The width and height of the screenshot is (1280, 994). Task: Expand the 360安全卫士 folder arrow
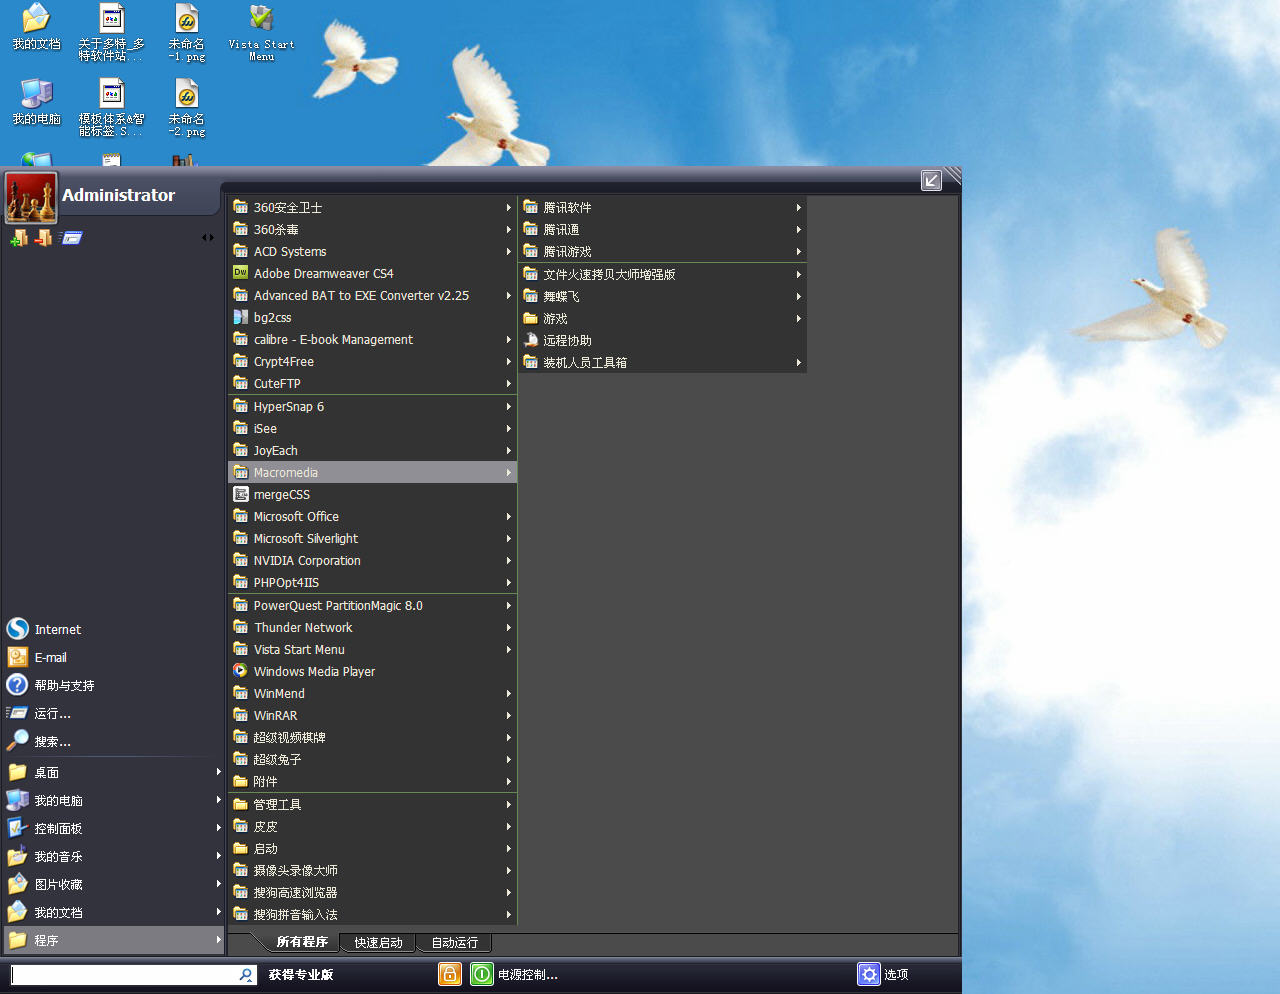pyautogui.click(x=508, y=207)
